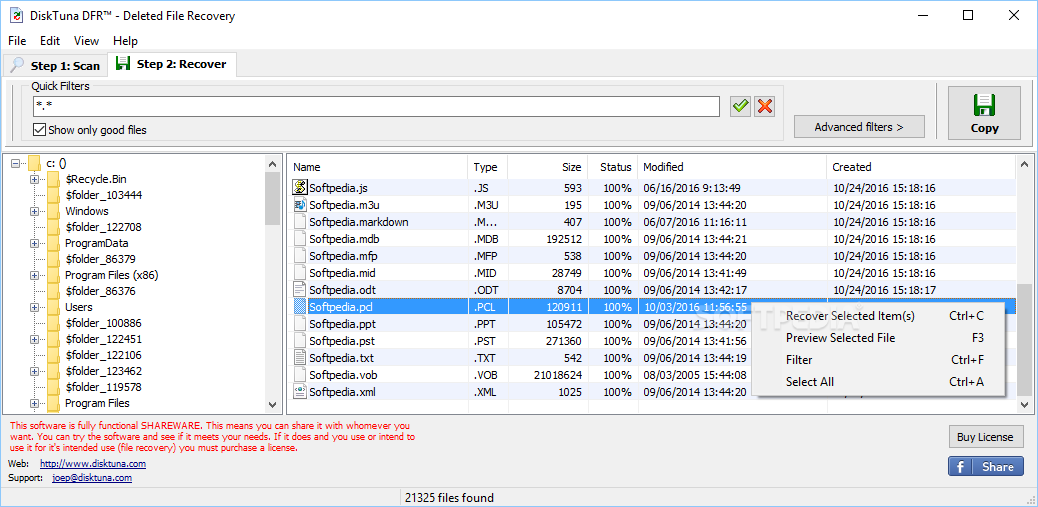Click the $folder_122708 folder icon
The image size is (1038, 507).
click(54, 227)
